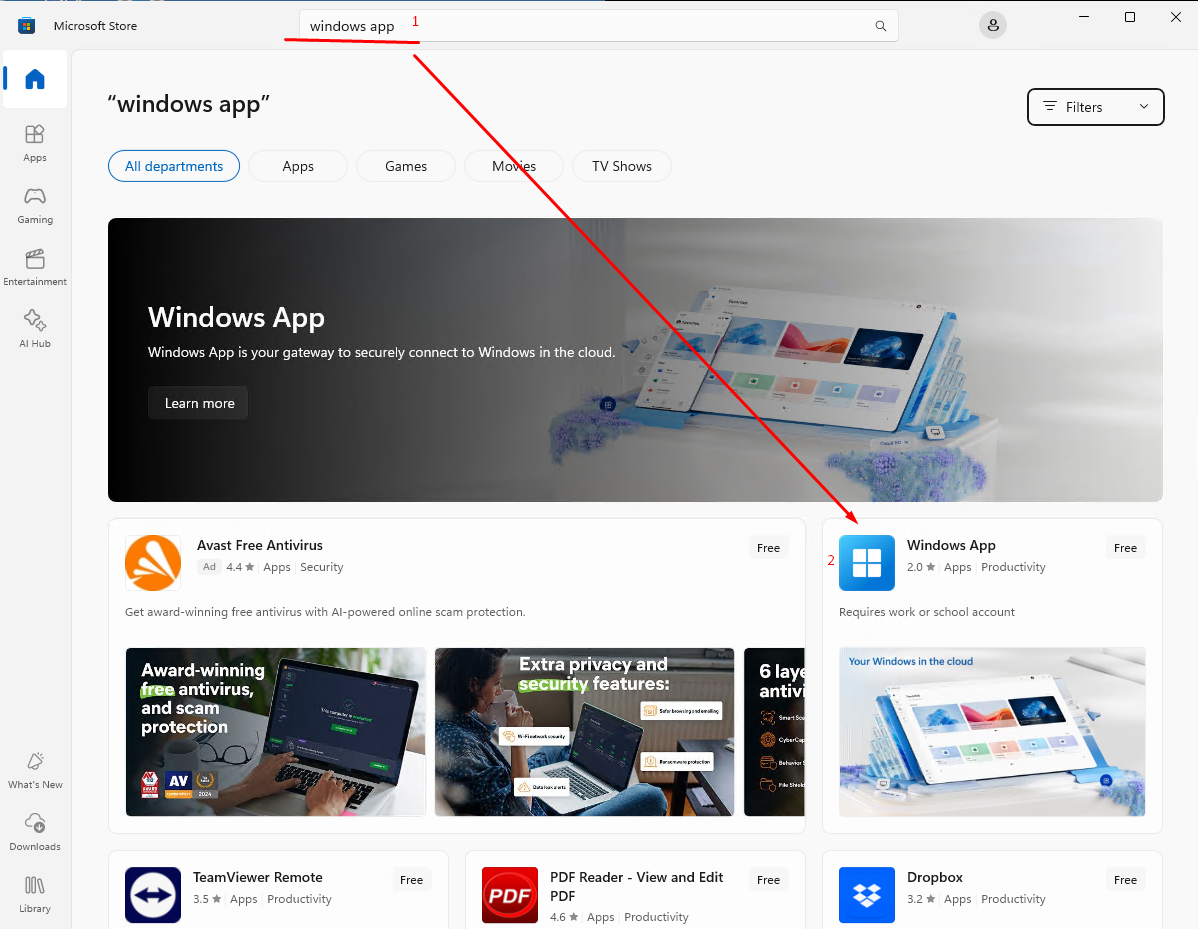Open the Apps section in sidebar
This screenshot has width=1198, height=929.
pyautogui.click(x=35, y=144)
